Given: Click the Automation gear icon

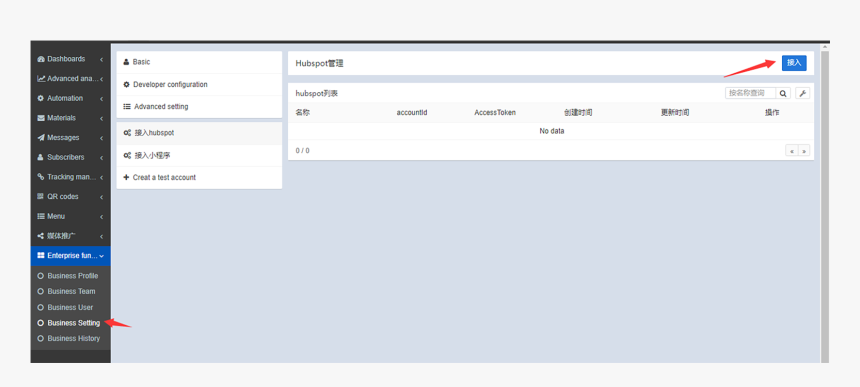Looking at the screenshot, I should pyautogui.click(x=41, y=99).
